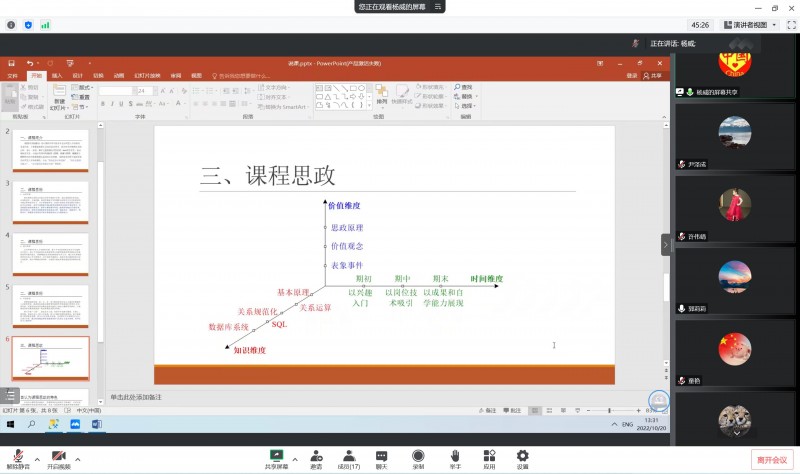Viewport: 800px width, 474px height.
Task: Click the 共享屏幕 share screen icon
Action: pos(276,456)
